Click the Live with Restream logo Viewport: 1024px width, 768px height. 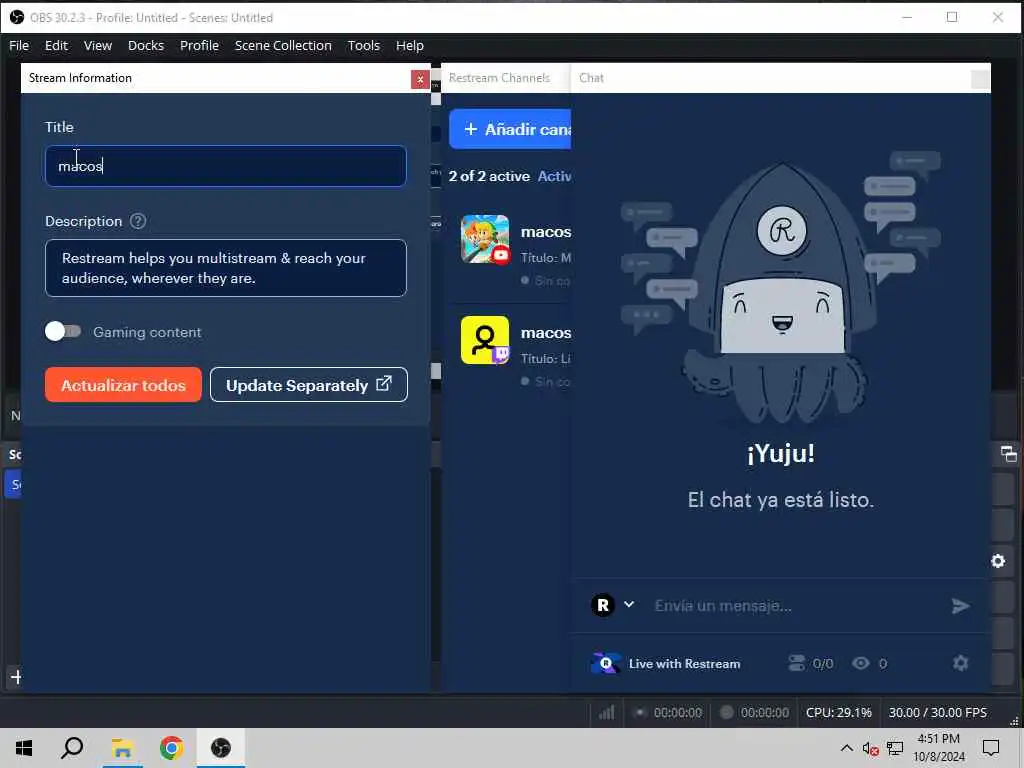point(605,664)
